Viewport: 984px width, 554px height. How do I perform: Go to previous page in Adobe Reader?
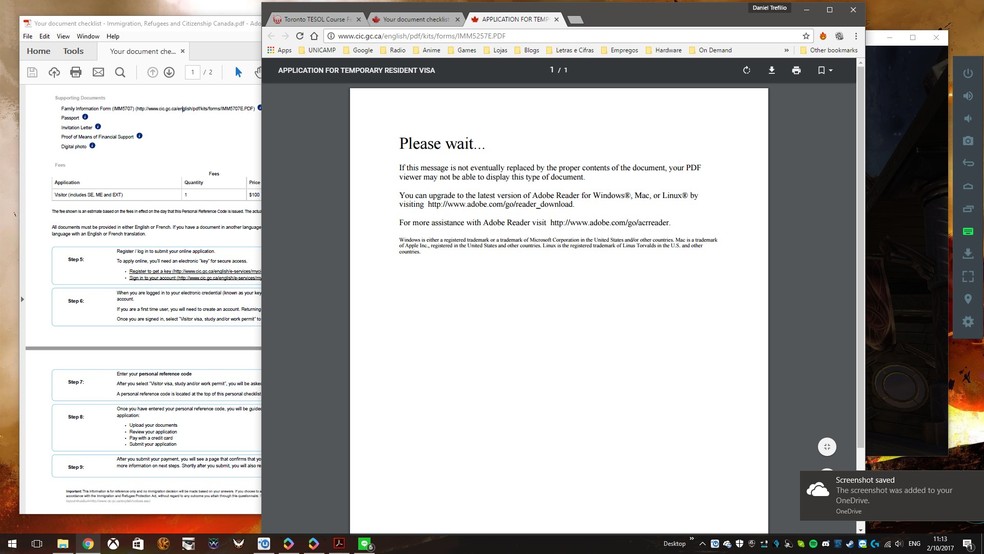pyautogui.click(x=152, y=73)
